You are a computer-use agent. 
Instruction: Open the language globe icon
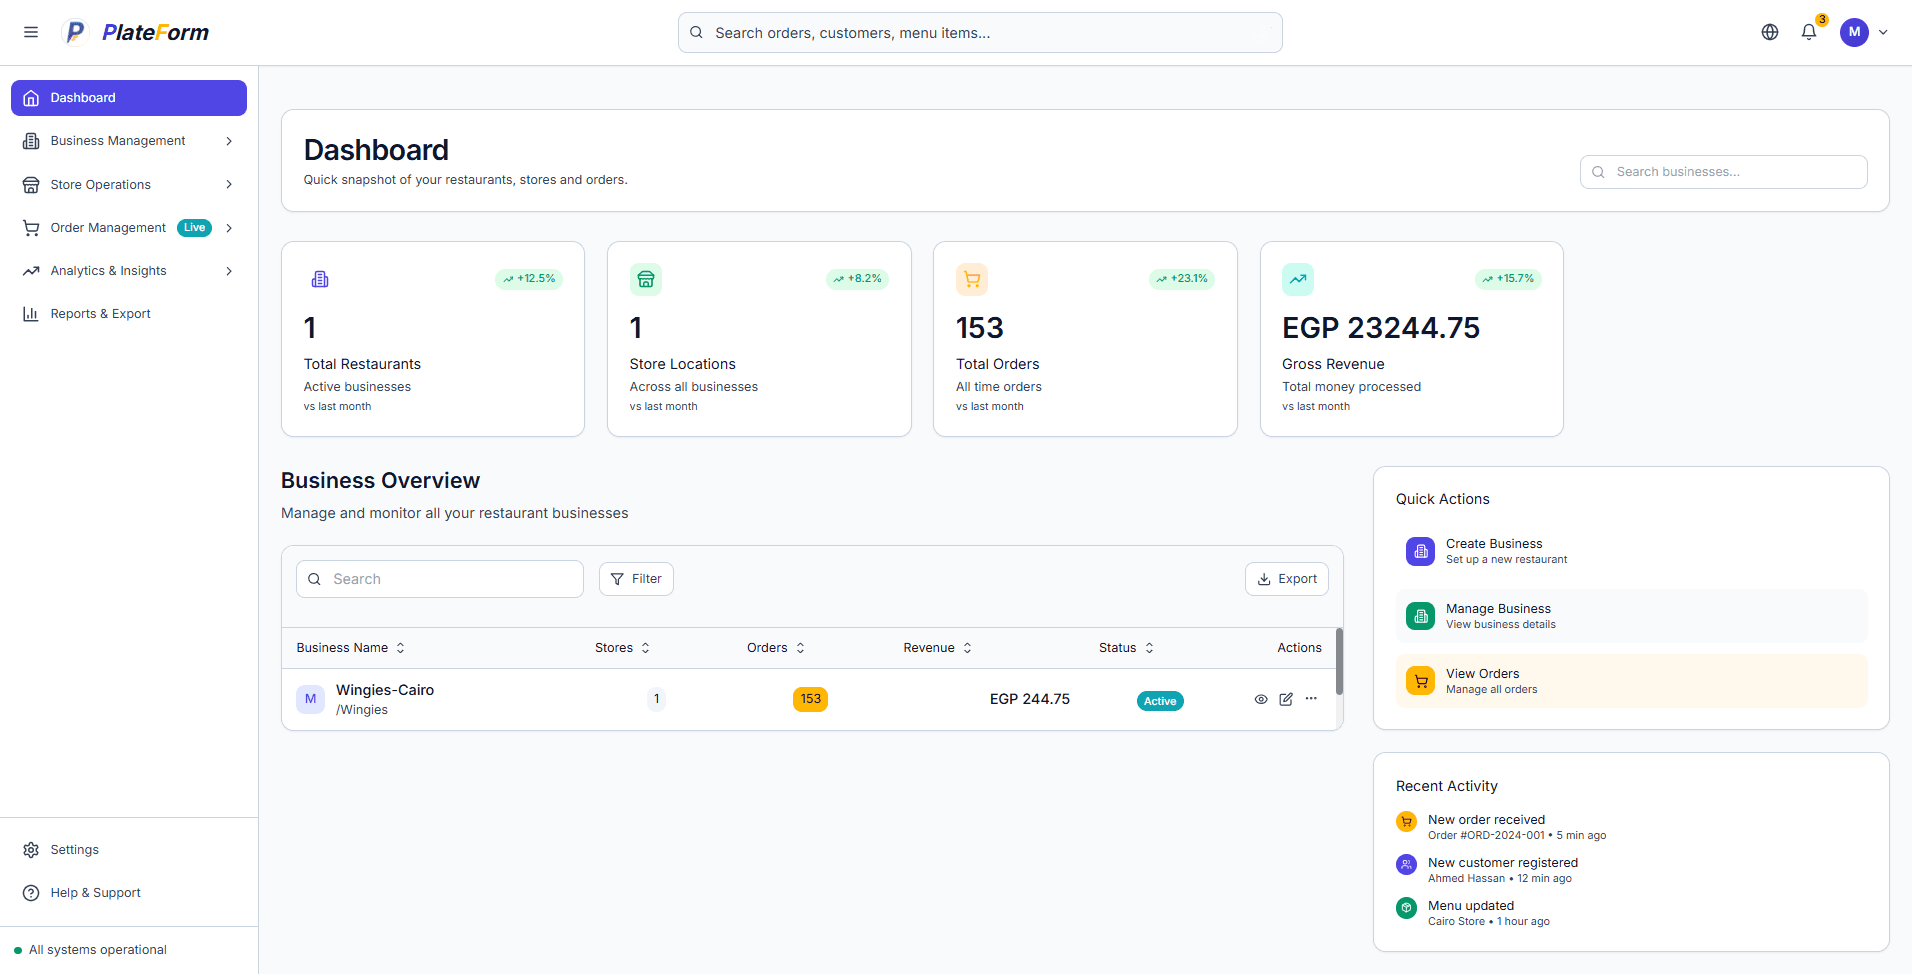[1769, 32]
